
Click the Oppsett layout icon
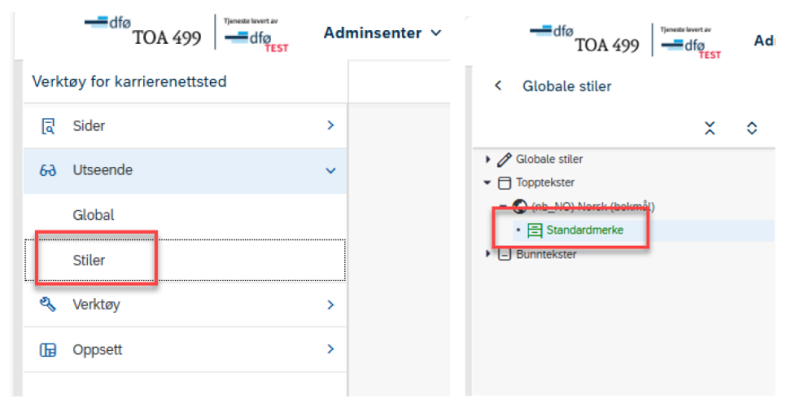click(x=48, y=350)
